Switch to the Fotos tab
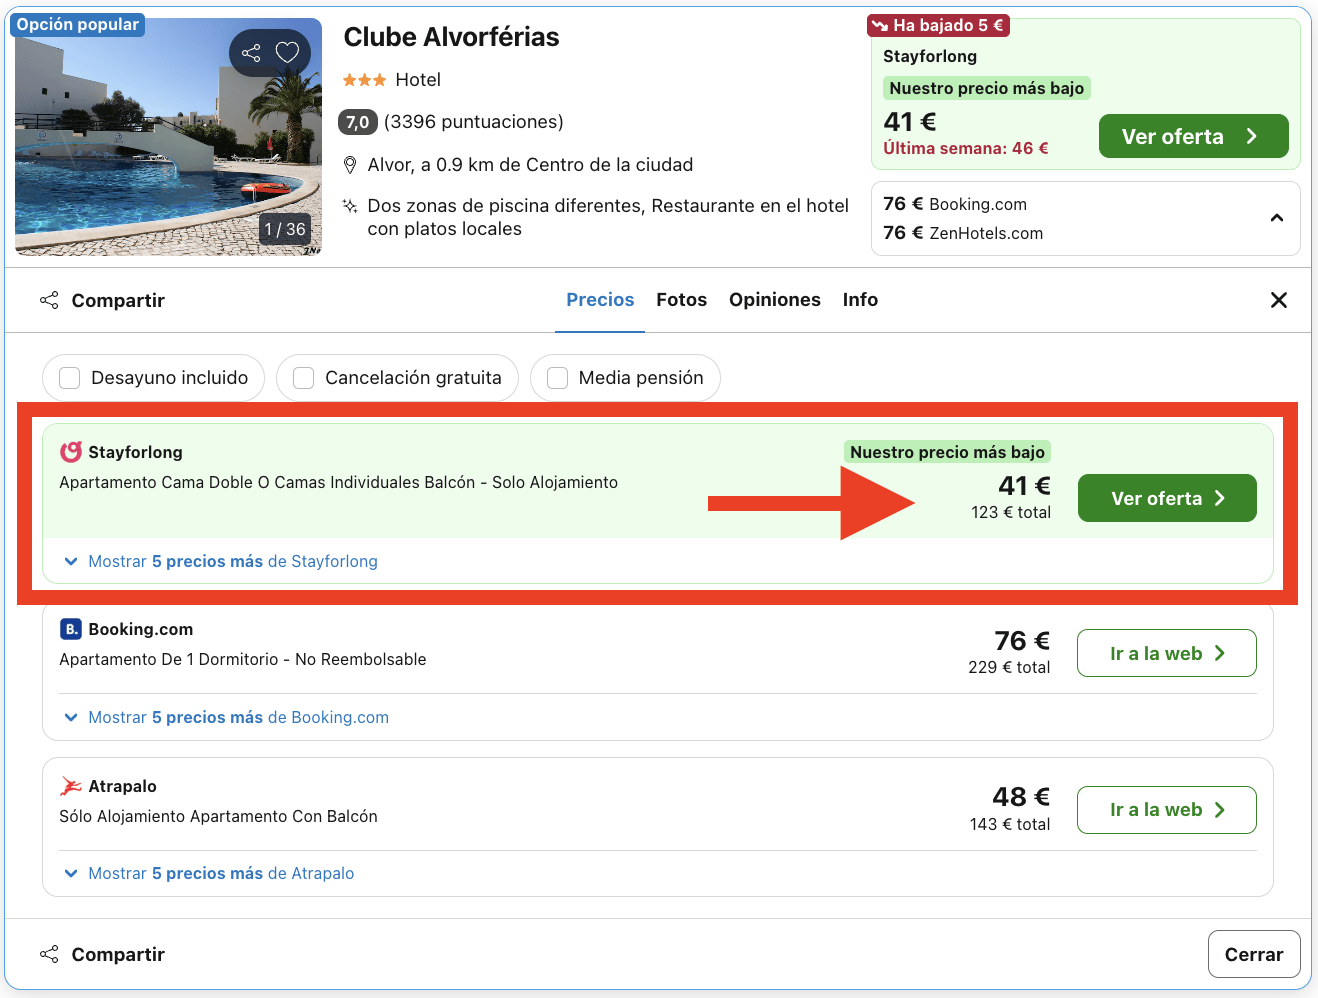Image resolution: width=1318 pixels, height=998 pixels. coord(681,299)
